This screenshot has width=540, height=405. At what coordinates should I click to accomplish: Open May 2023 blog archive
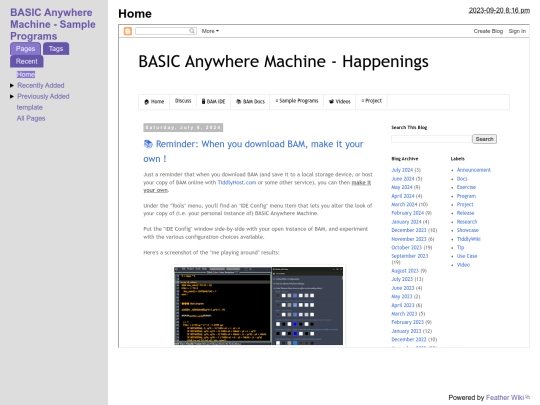pos(402,297)
